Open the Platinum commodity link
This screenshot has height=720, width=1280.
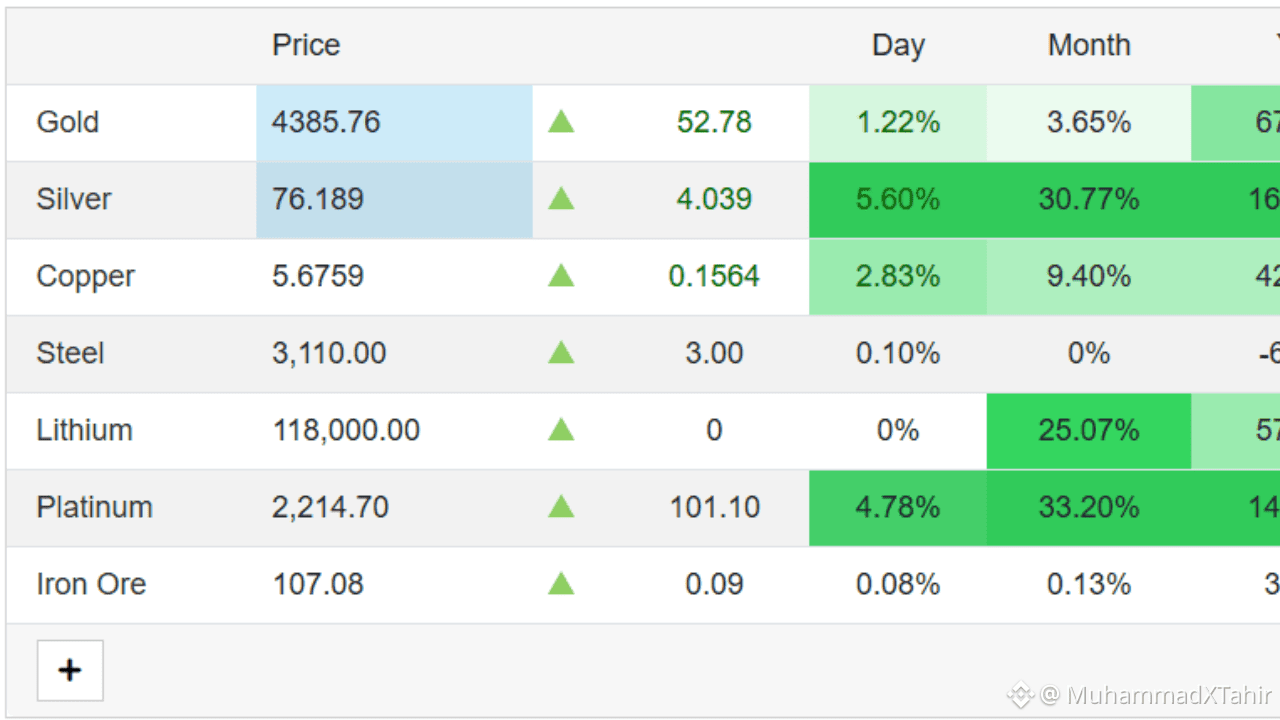(95, 507)
